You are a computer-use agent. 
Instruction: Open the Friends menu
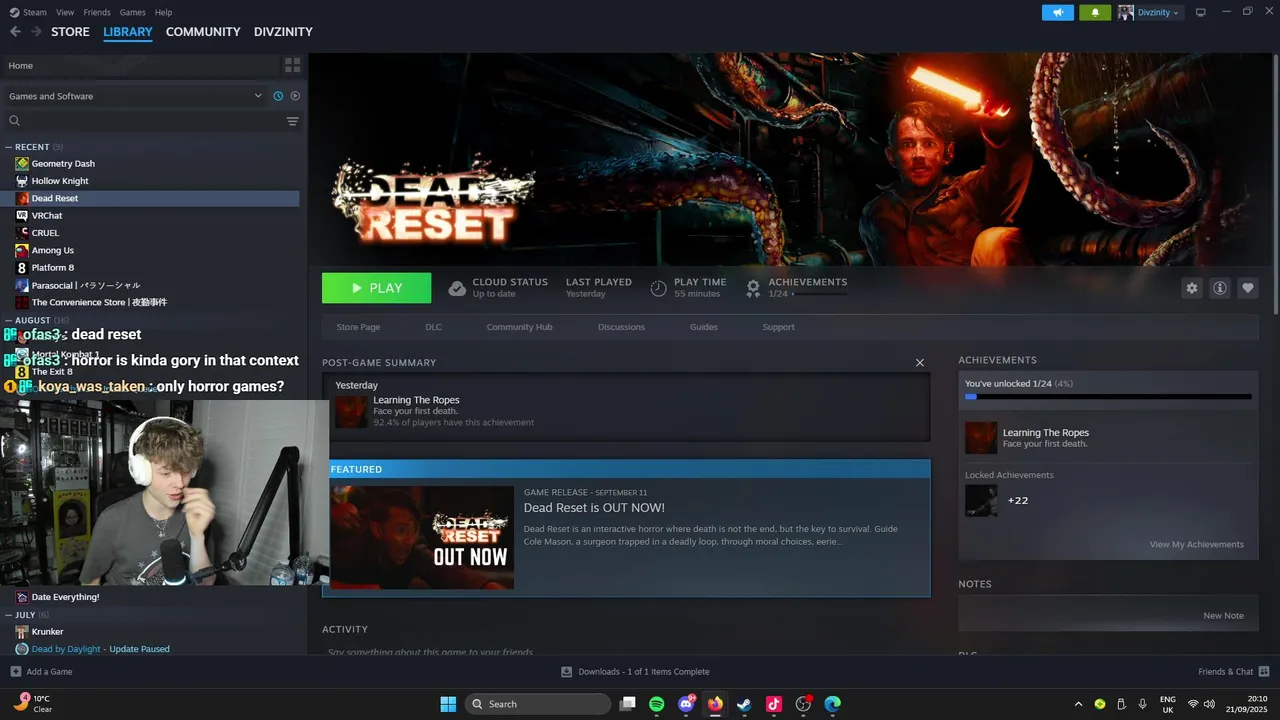97,12
